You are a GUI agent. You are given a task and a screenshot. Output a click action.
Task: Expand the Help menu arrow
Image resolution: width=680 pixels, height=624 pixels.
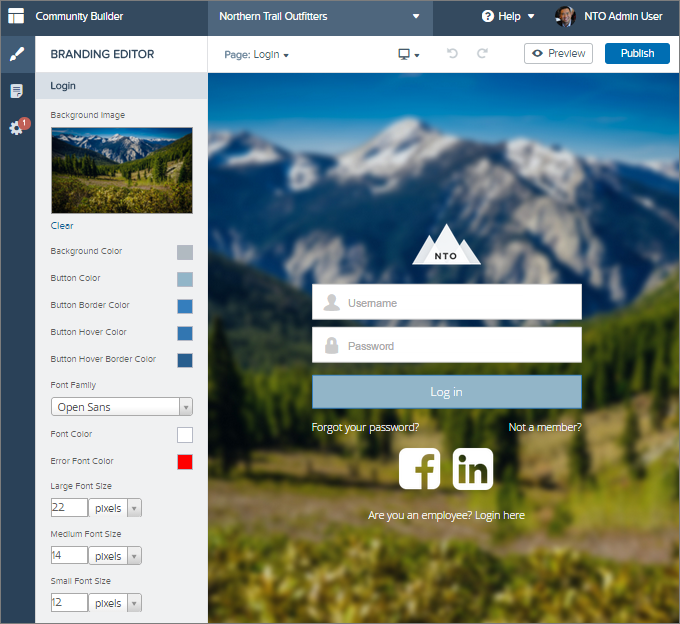tap(531, 16)
